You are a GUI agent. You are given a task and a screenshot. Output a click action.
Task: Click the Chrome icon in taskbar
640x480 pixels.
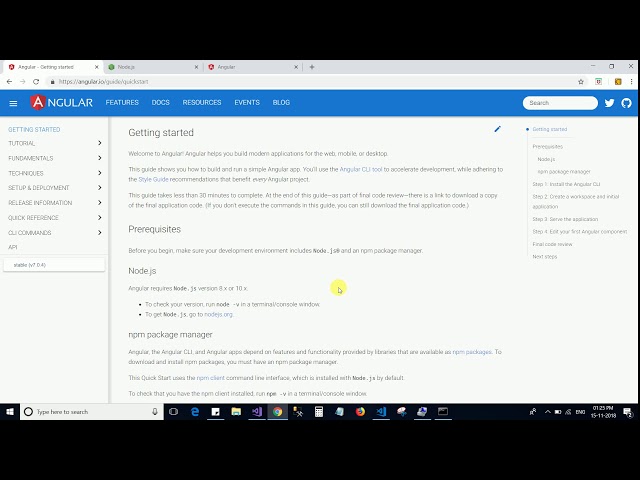pyautogui.click(x=278, y=412)
